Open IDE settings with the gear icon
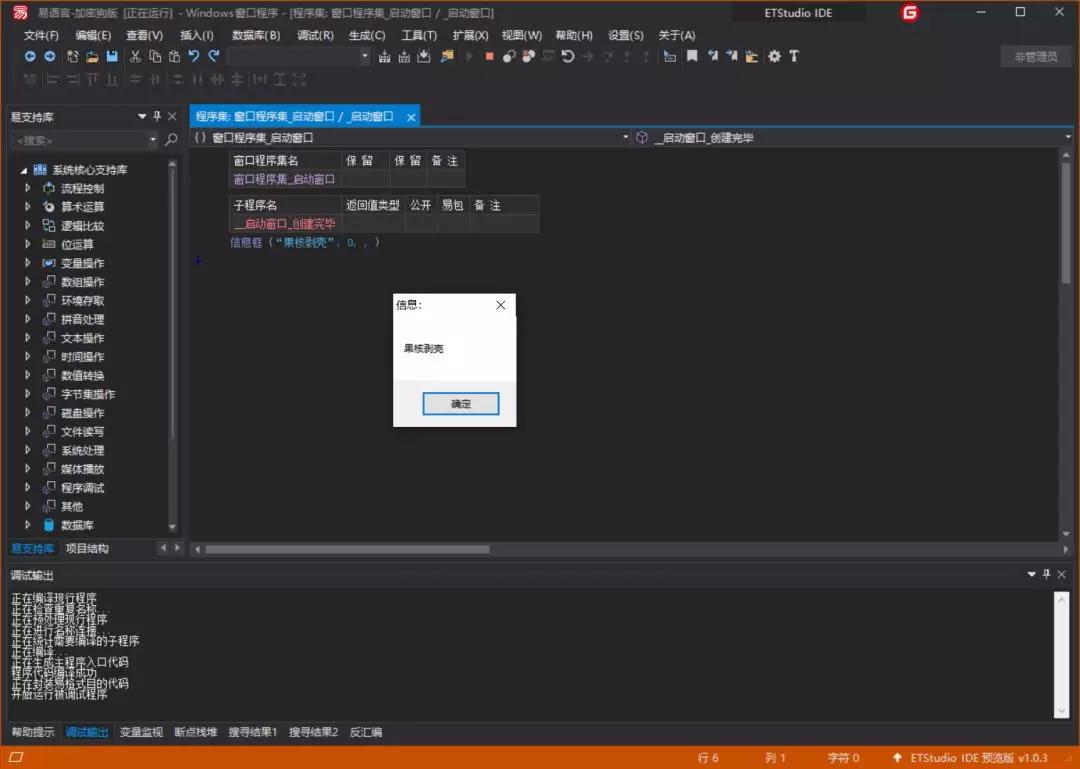Viewport: 1080px width, 769px height. coord(775,57)
